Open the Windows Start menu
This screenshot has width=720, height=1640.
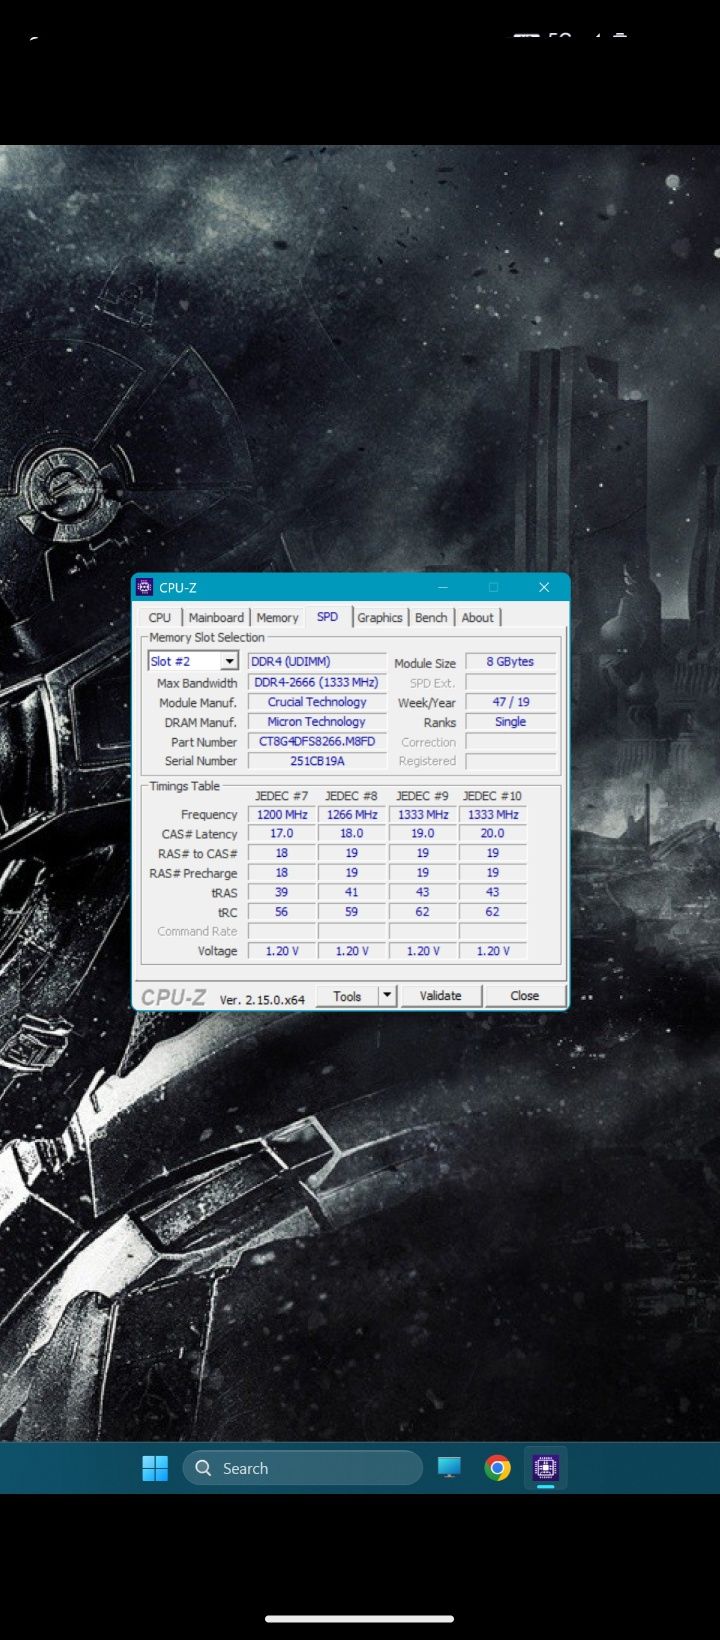click(x=155, y=1468)
